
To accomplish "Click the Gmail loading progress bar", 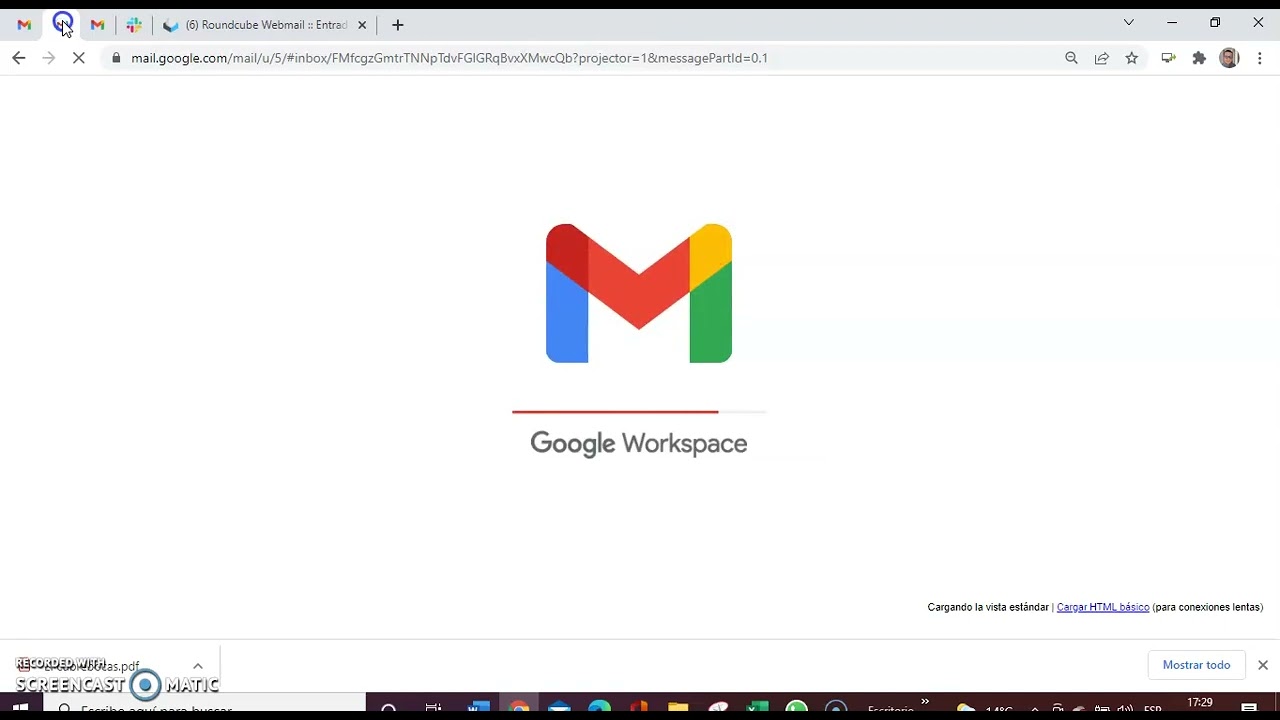I will pyautogui.click(x=639, y=411).
